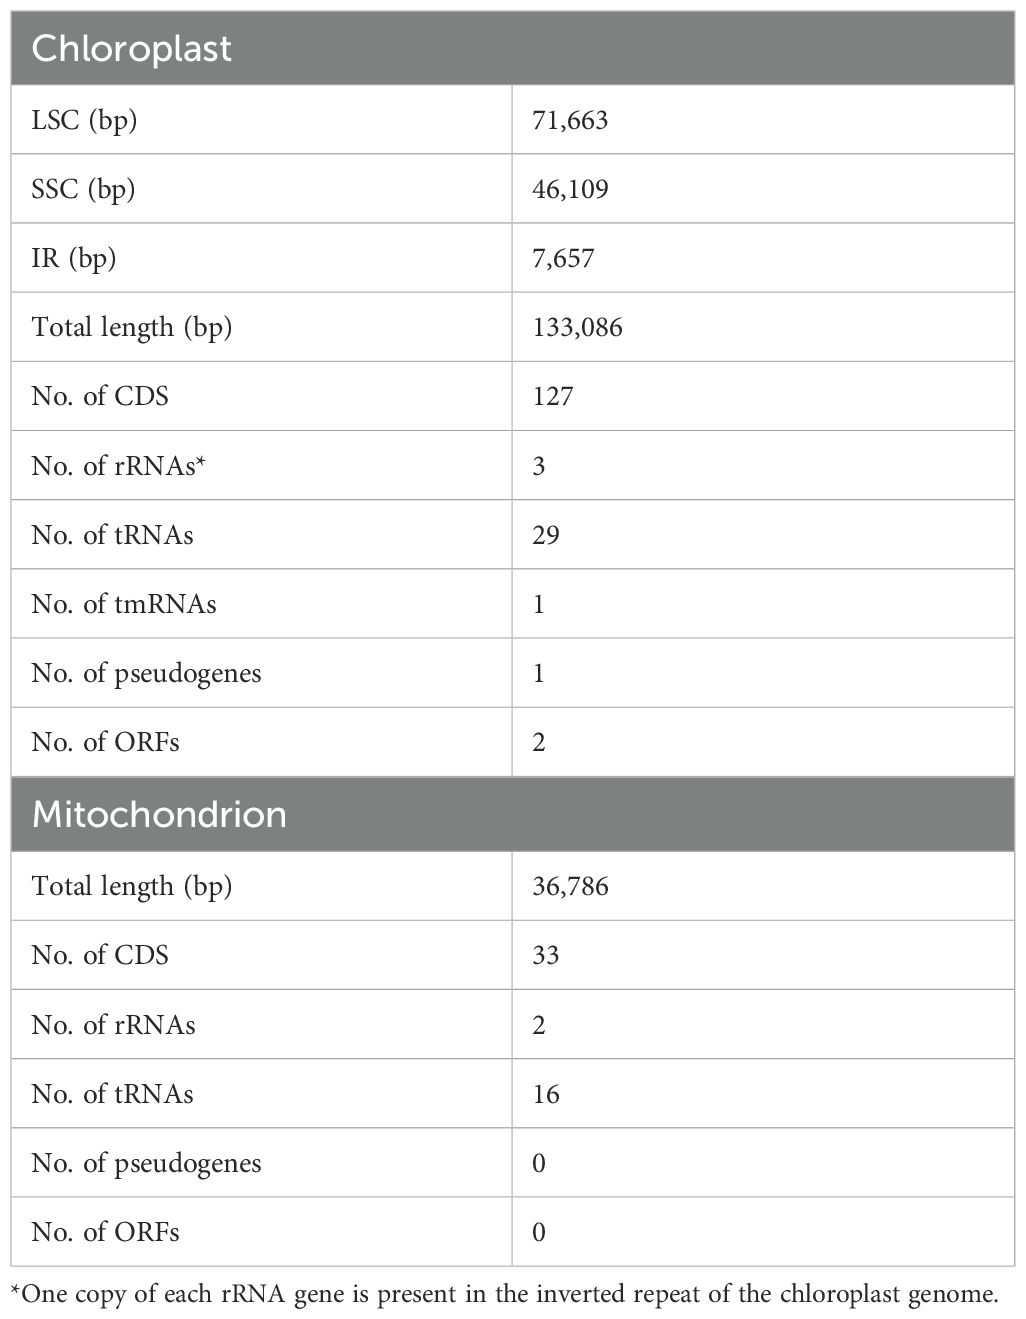Select the mitochondrion No. of ORFs label
The image size is (1026, 1319).
pyautogui.click(x=106, y=1232)
